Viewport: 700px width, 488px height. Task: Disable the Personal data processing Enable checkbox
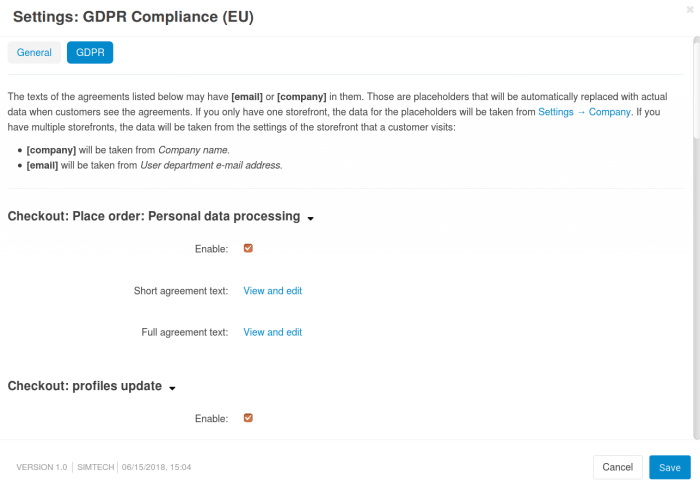pyautogui.click(x=248, y=248)
